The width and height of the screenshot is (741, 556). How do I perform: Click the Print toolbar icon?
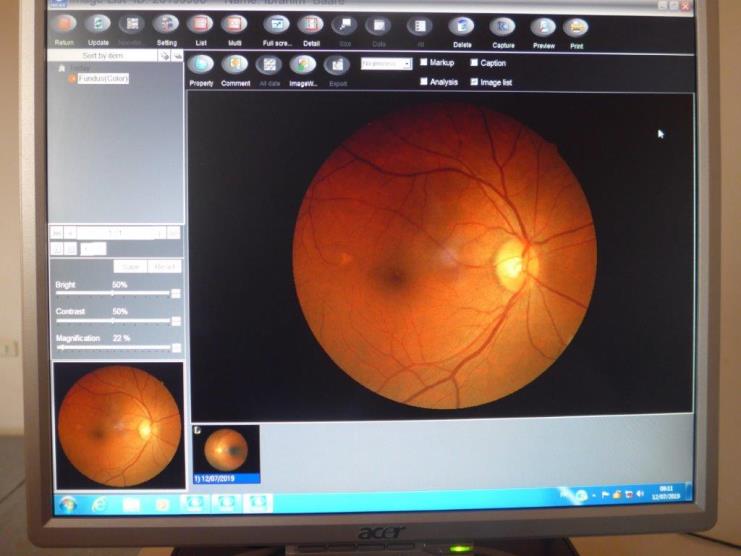576,27
